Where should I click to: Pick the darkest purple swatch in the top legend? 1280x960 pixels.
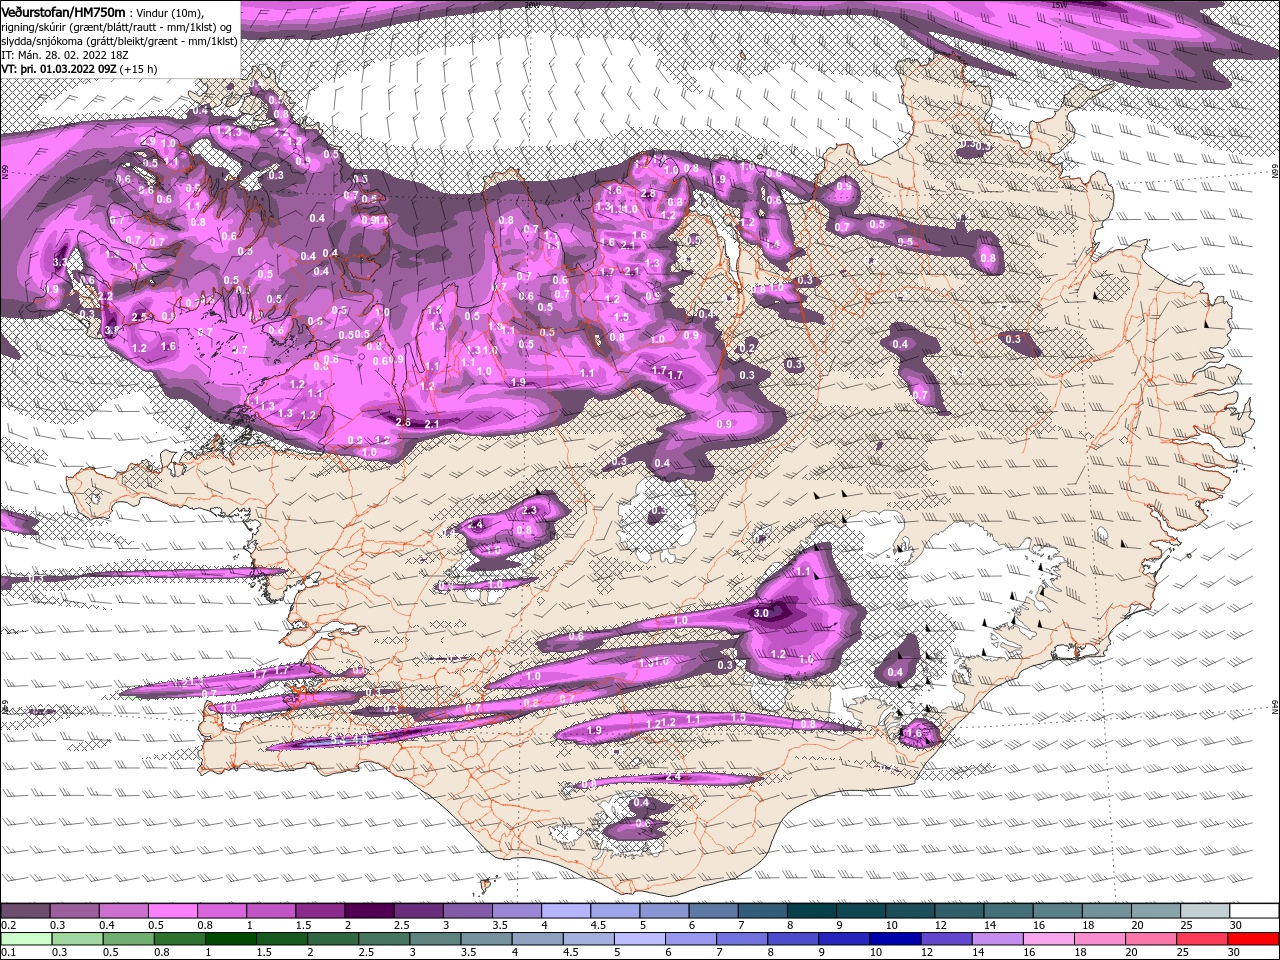tap(369, 910)
